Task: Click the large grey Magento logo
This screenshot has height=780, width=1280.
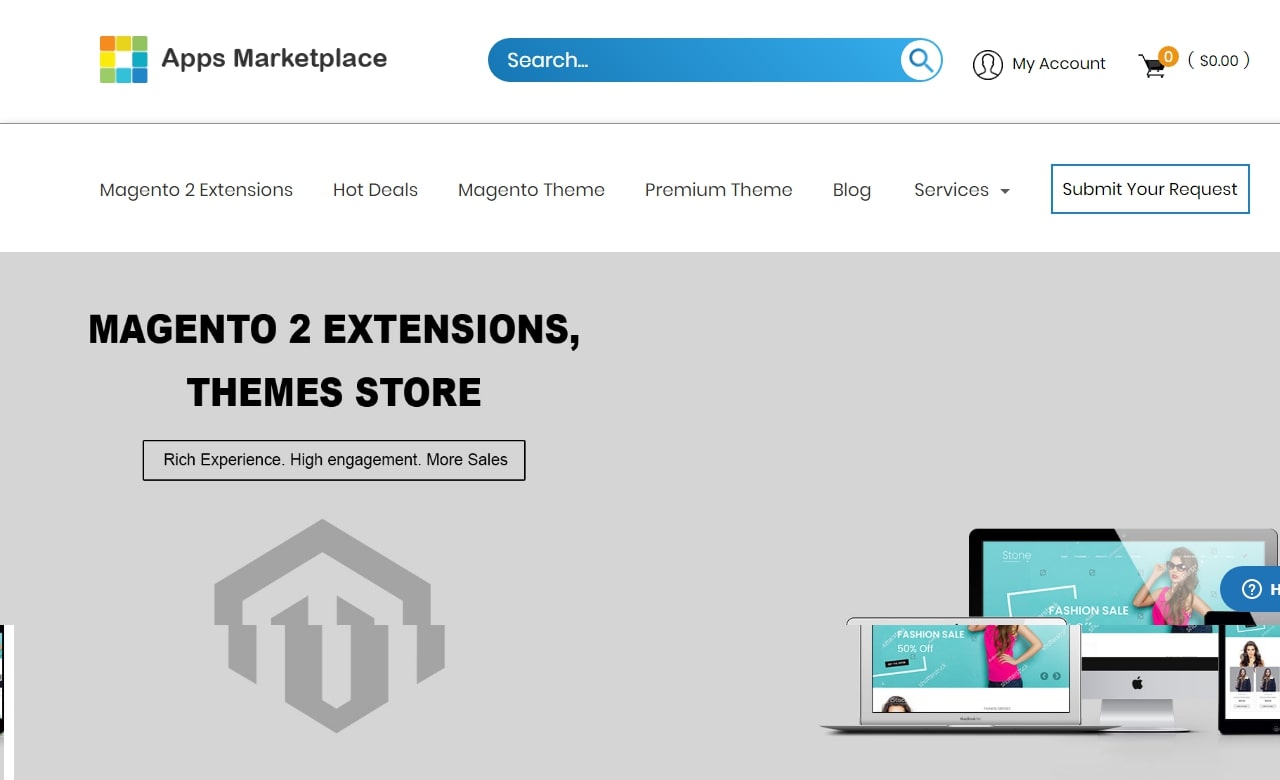Action: coord(330,625)
